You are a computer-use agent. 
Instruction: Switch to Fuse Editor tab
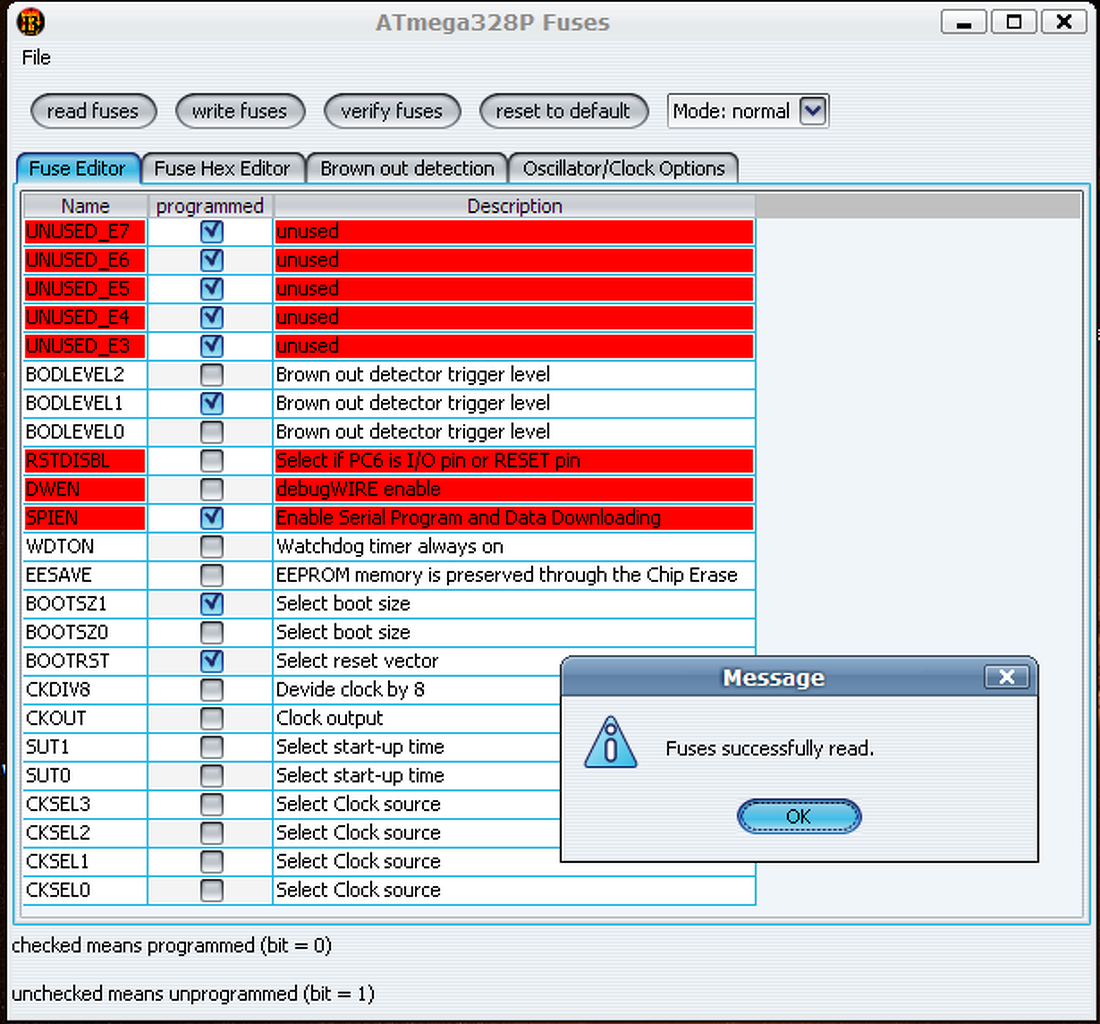(78, 168)
